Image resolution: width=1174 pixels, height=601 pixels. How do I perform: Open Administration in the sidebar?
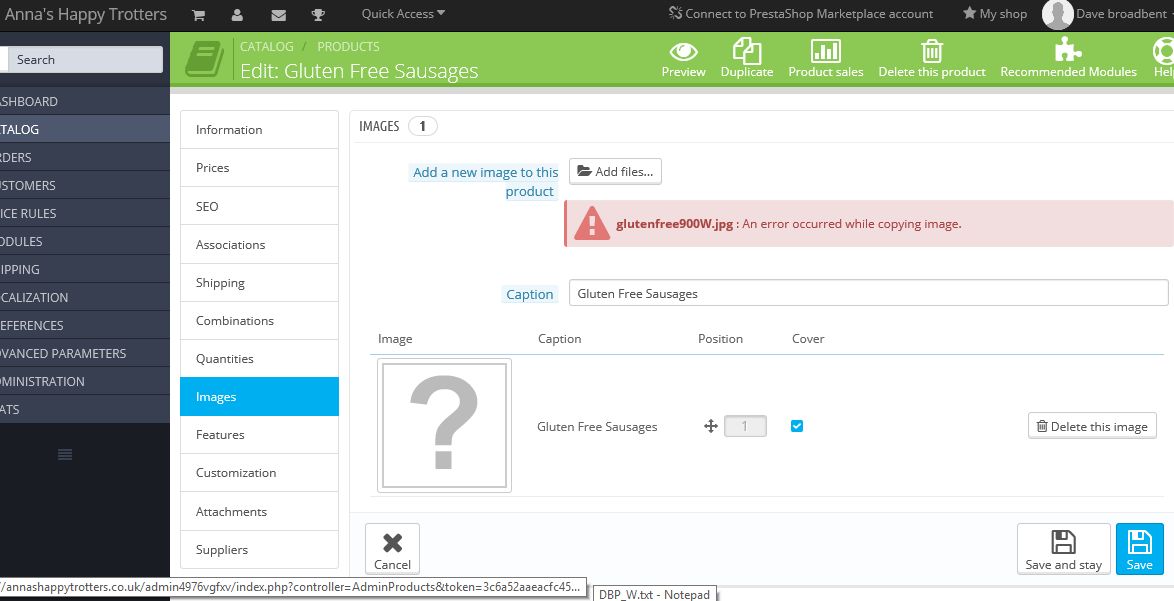tap(85, 381)
